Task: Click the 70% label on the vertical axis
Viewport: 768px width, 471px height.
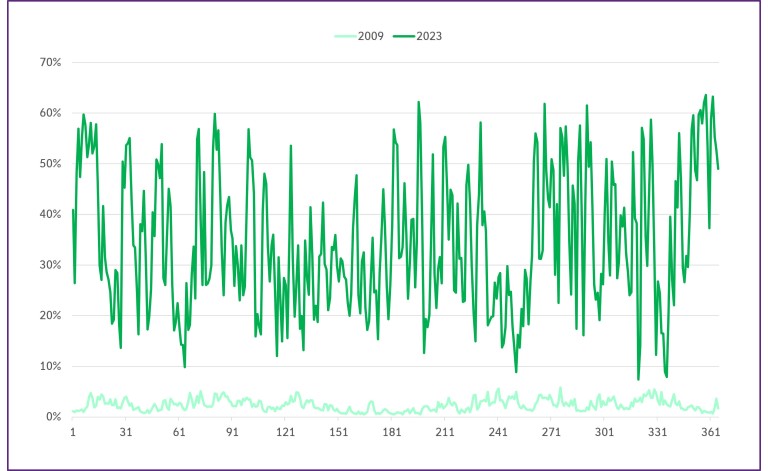Action: (51, 62)
